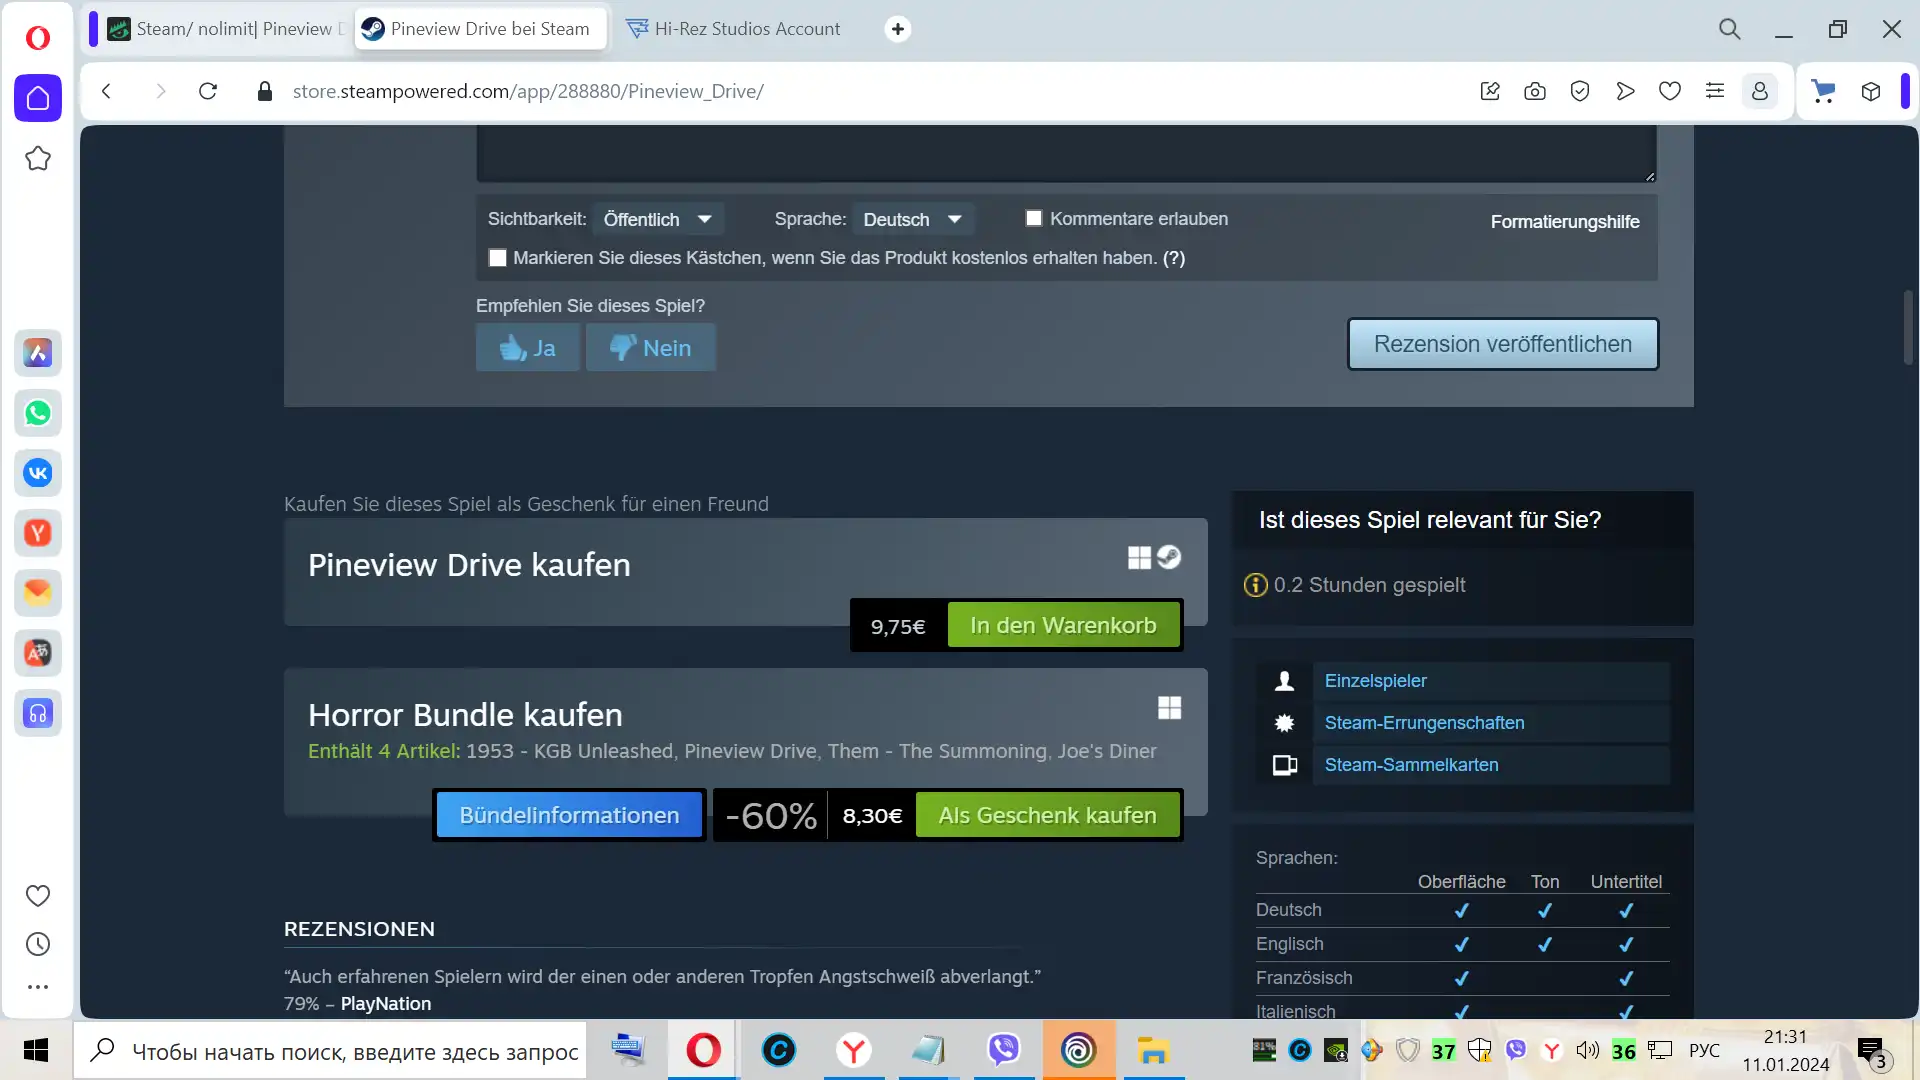Click Windows taskbar search box
Screen dimensions: 1920x1080
tap(330, 1051)
